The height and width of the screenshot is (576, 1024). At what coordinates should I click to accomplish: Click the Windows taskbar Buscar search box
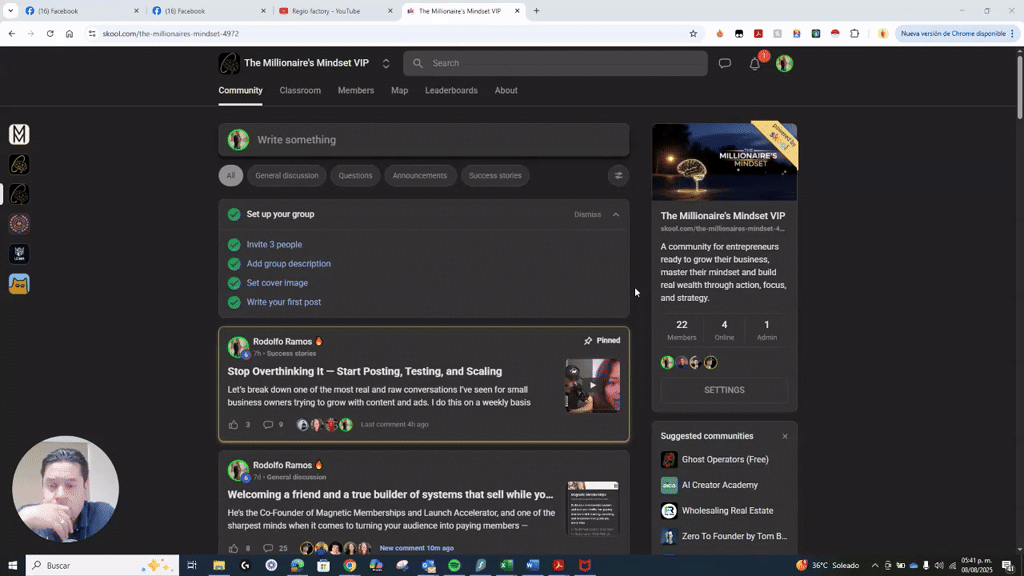(x=102, y=566)
